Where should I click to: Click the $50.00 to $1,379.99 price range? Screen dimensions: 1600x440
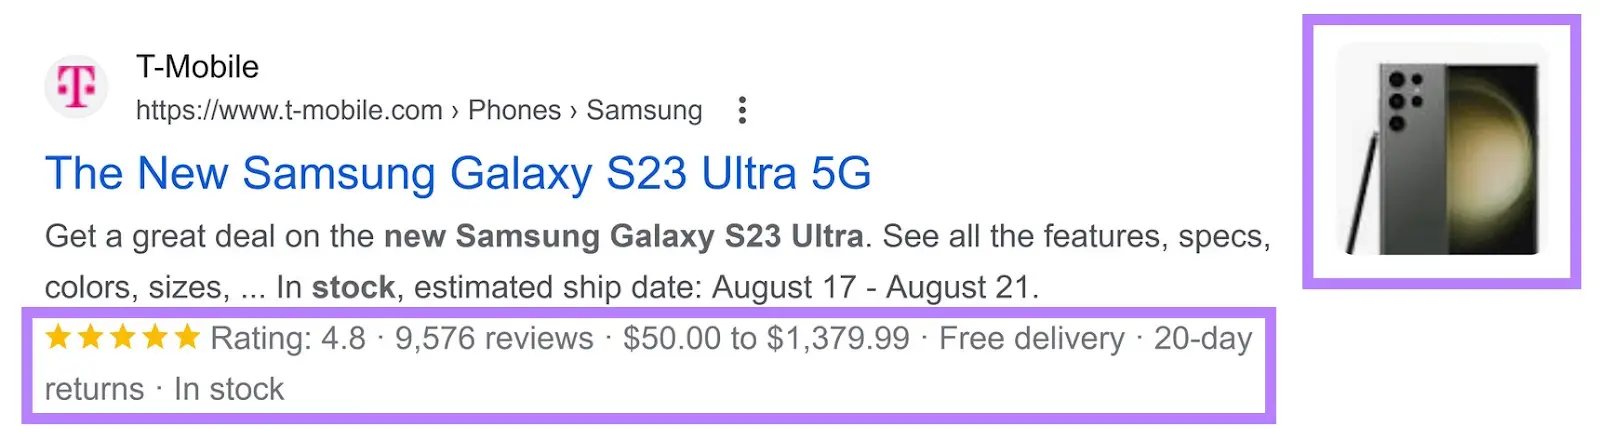click(766, 338)
